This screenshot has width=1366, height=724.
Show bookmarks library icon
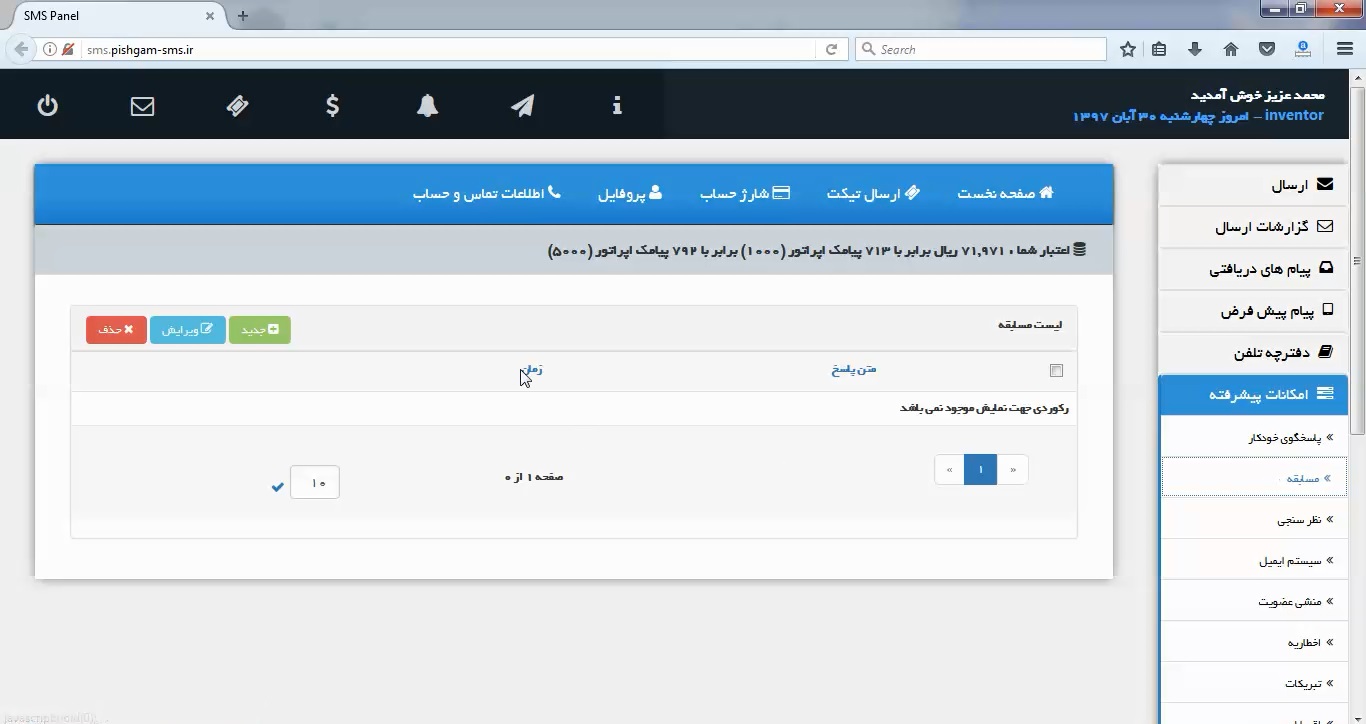(1159, 49)
